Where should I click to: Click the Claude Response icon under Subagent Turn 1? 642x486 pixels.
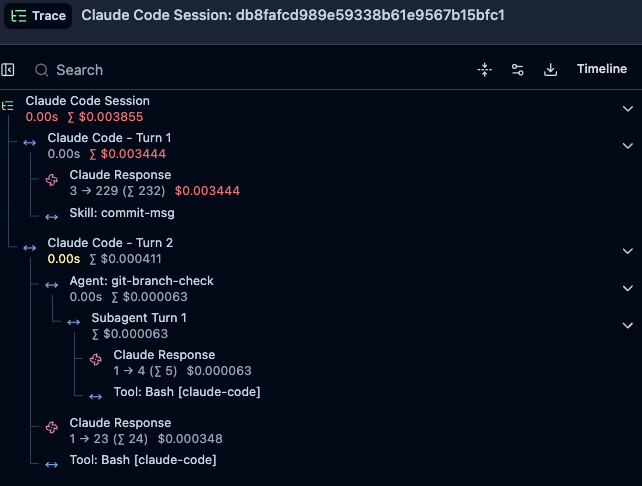click(96, 359)
